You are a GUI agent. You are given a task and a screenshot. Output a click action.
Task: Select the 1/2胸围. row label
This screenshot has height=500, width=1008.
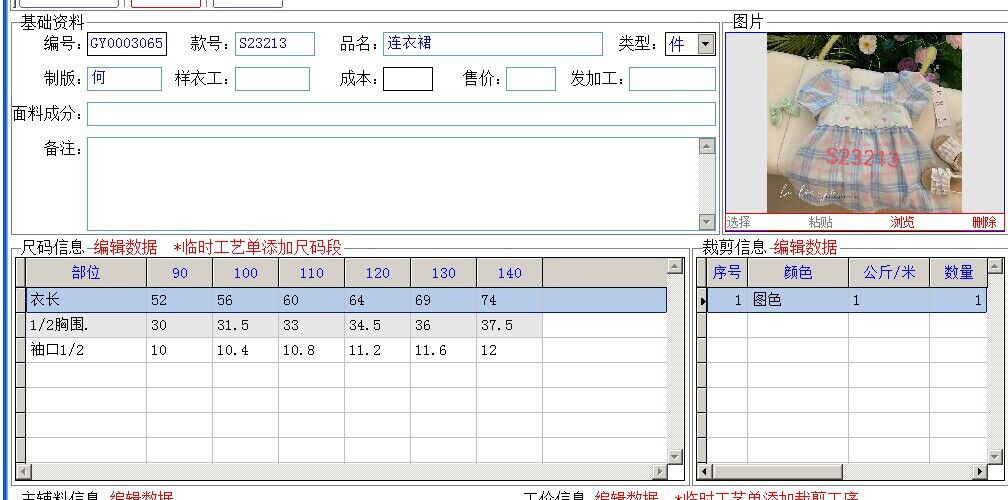(86, 325)
